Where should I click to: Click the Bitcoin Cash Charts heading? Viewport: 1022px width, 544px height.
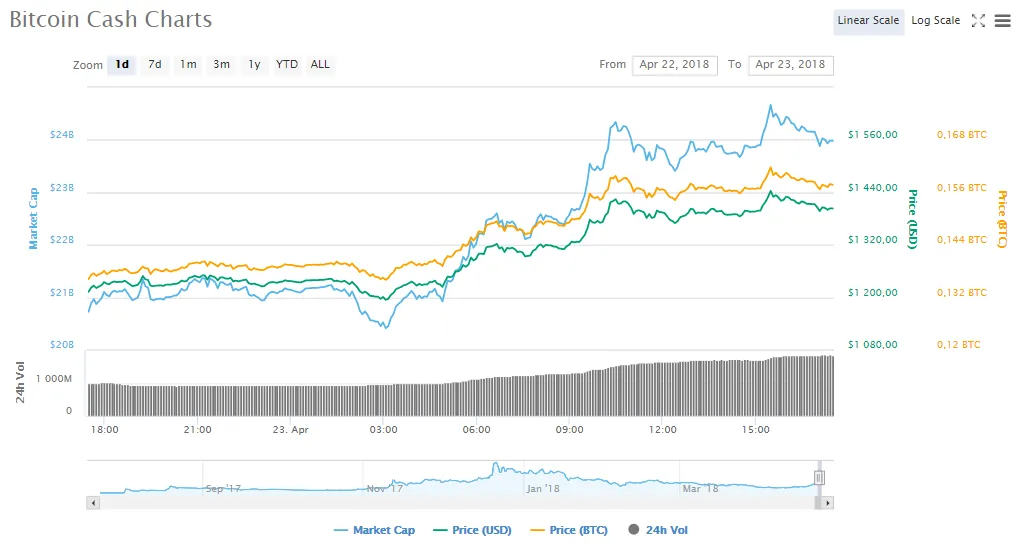pyautogui.click(x=111, y=20)
